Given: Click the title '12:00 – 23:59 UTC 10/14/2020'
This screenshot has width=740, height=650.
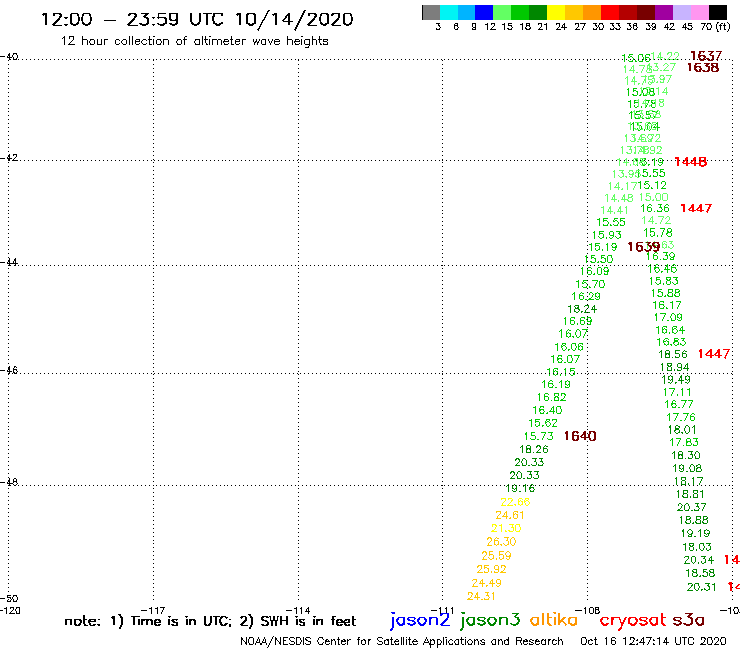Looking at the screenshot, I should point(197,19).
